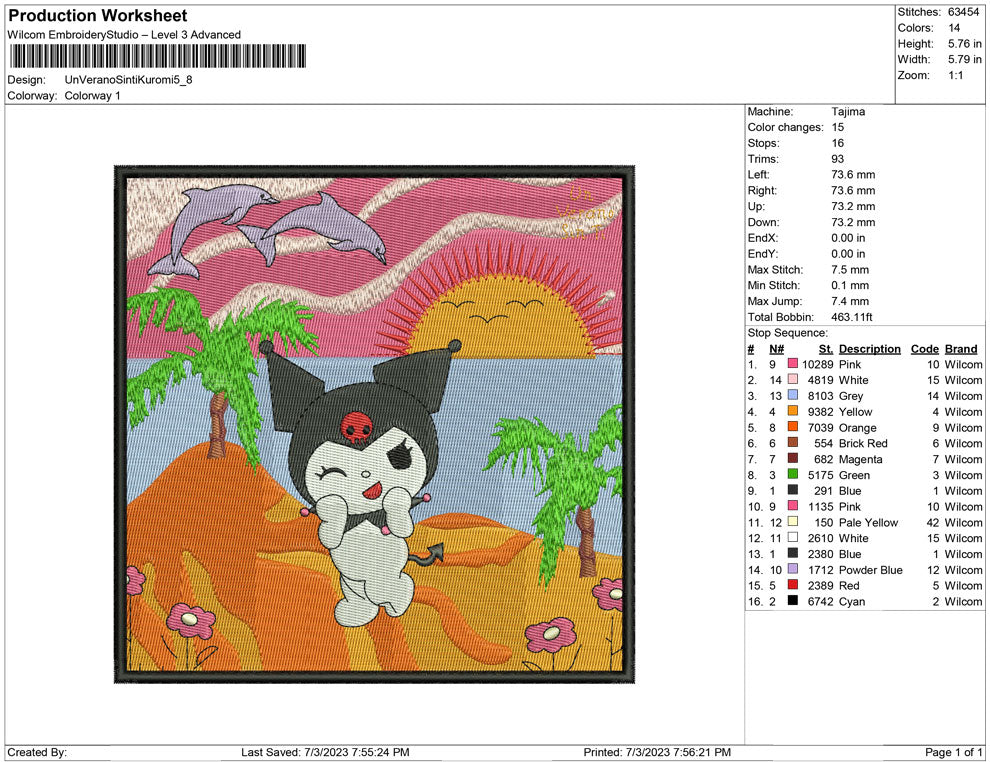Click the 'Powder Blue' description text
Screen dimensions: 990x762
tap(871, 569)
